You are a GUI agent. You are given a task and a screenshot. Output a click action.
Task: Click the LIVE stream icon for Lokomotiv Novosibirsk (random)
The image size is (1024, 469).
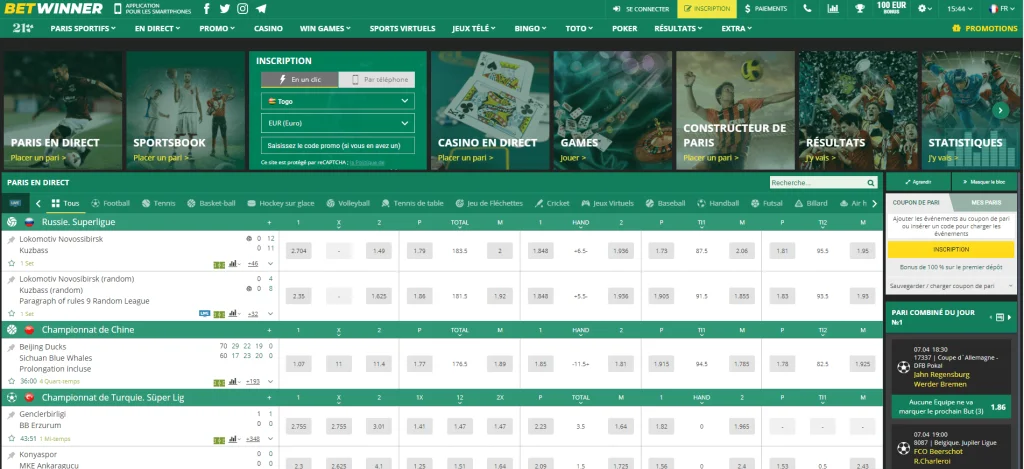(x=204, y=314)
